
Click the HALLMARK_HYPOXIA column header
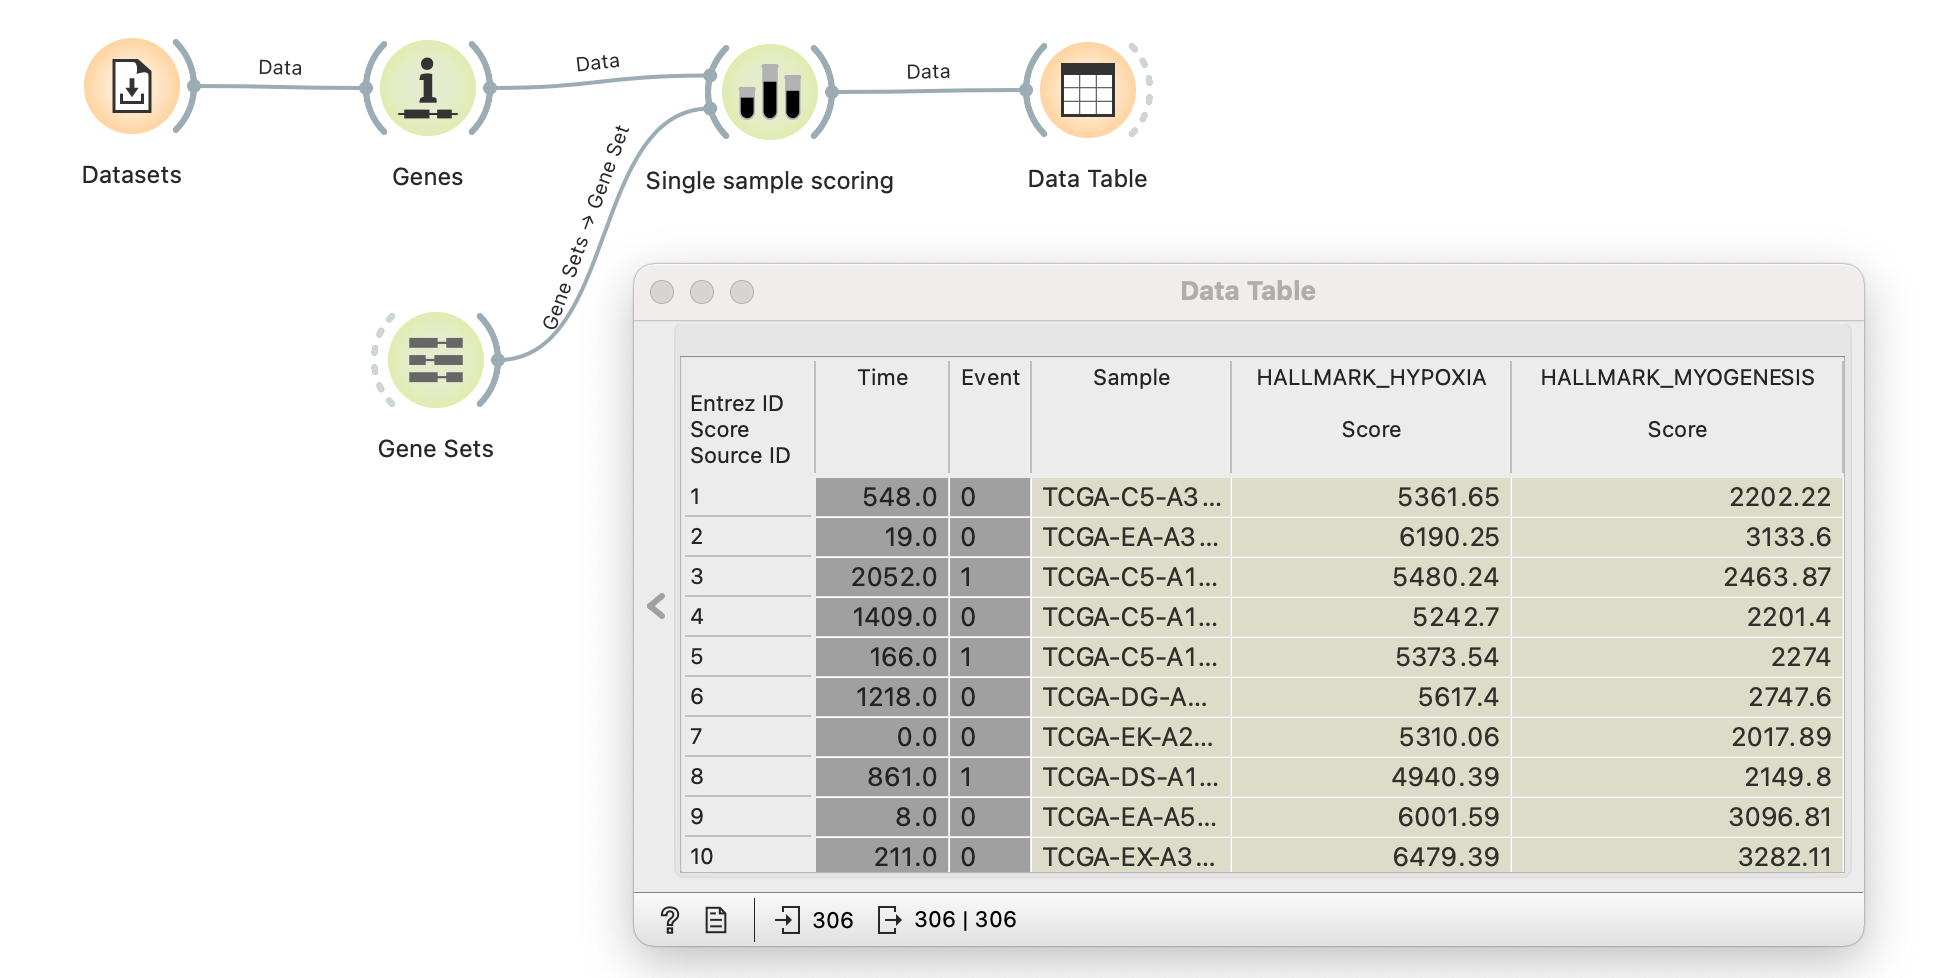[1370, 378]
